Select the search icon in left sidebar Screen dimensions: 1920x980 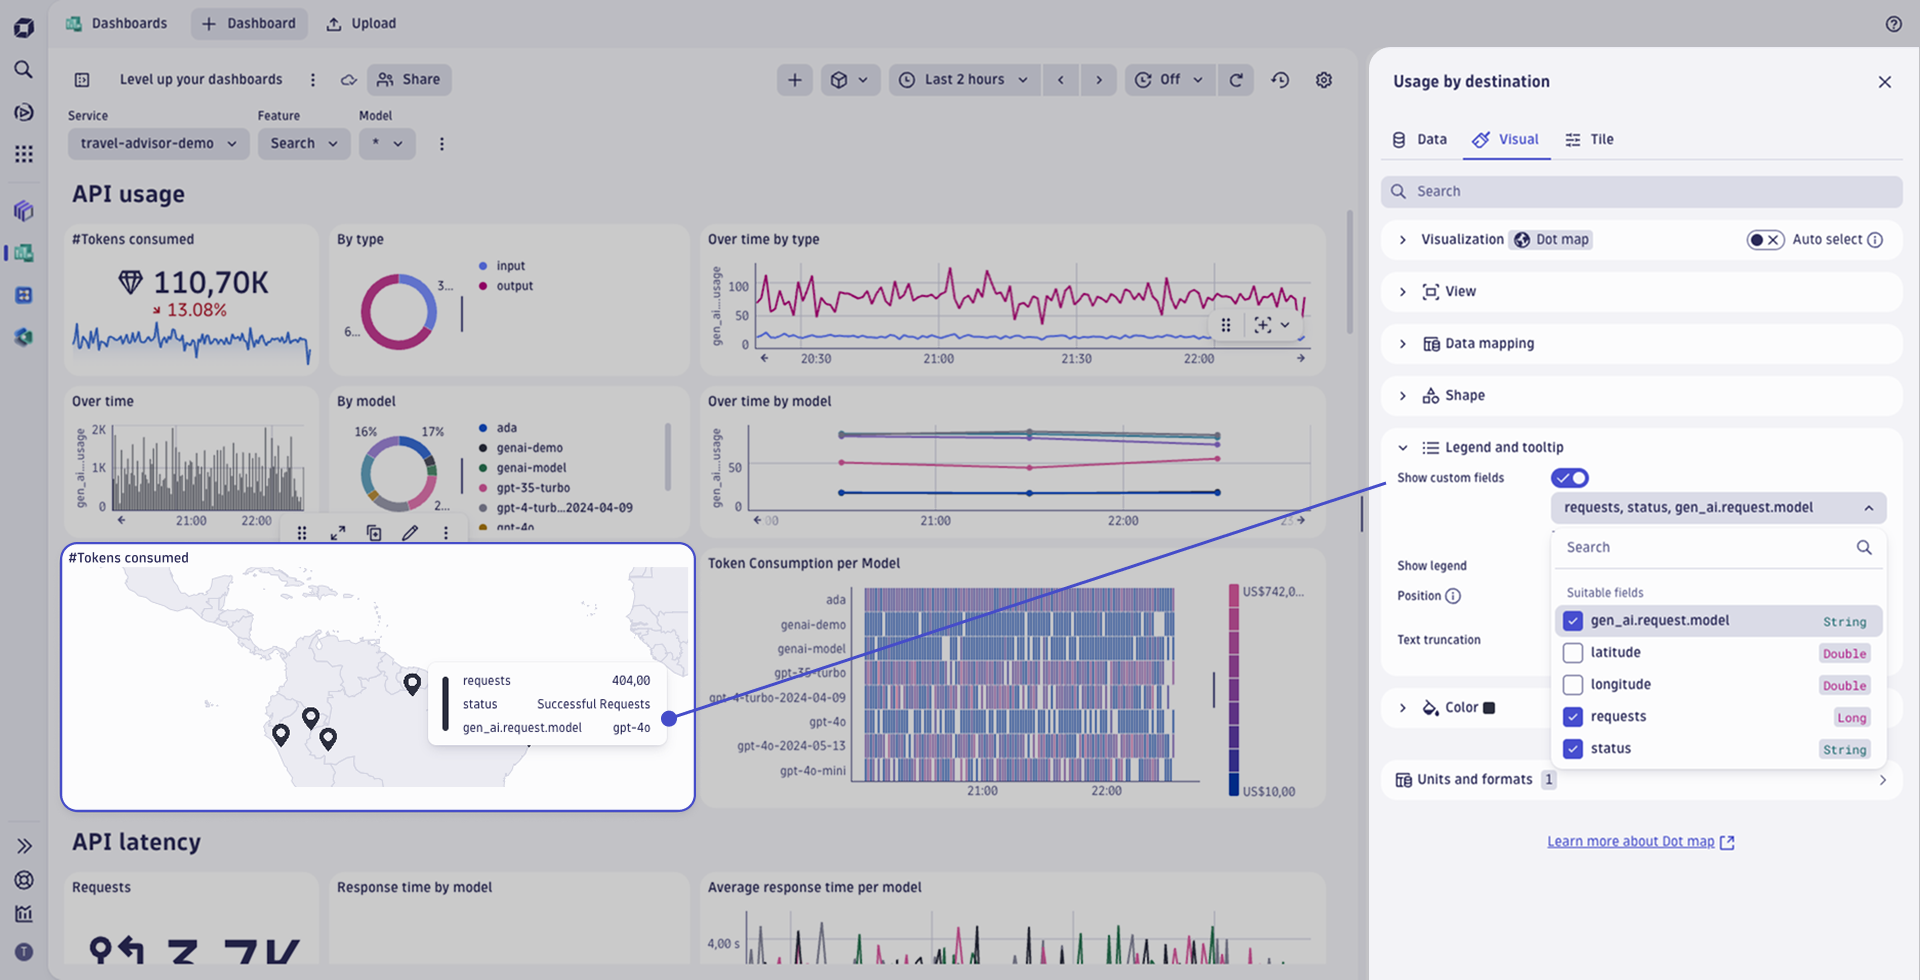(x=24, y=69)
